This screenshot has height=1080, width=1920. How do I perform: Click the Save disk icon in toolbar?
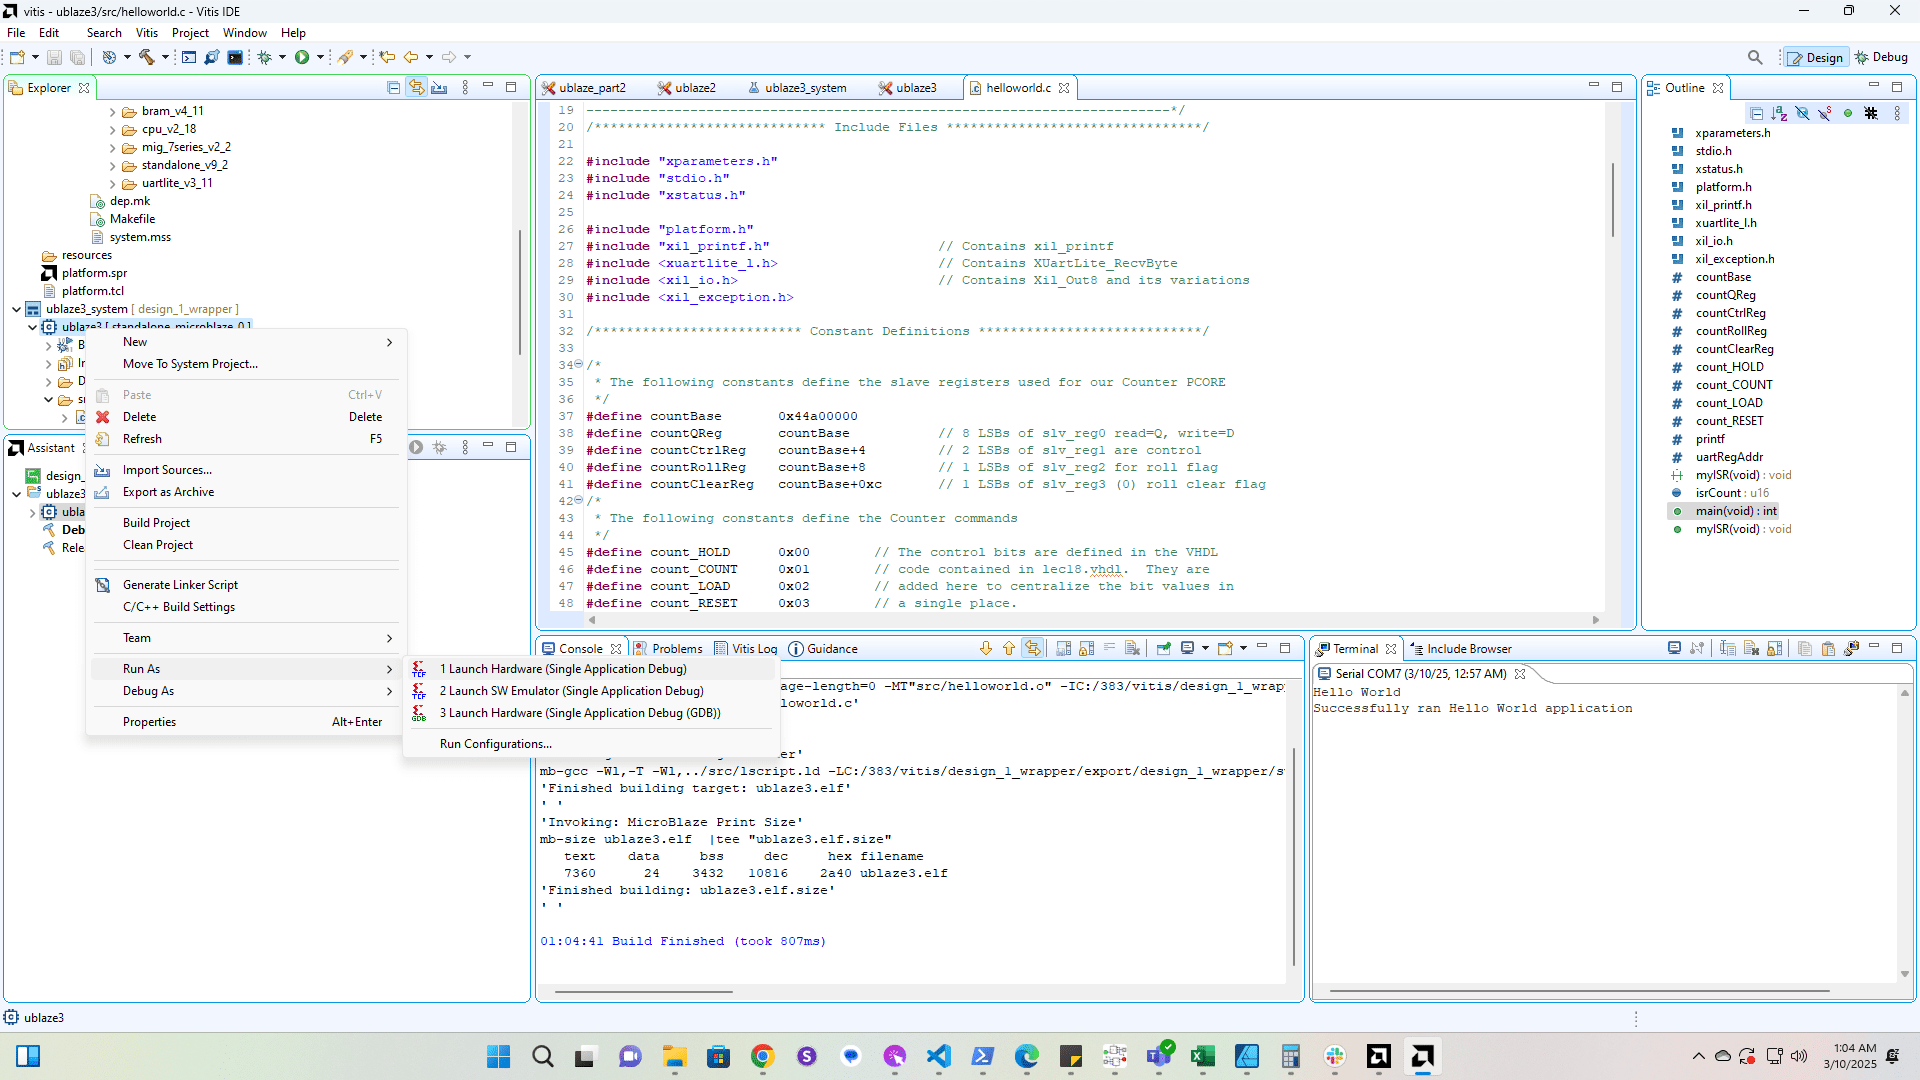coord(54,57)
